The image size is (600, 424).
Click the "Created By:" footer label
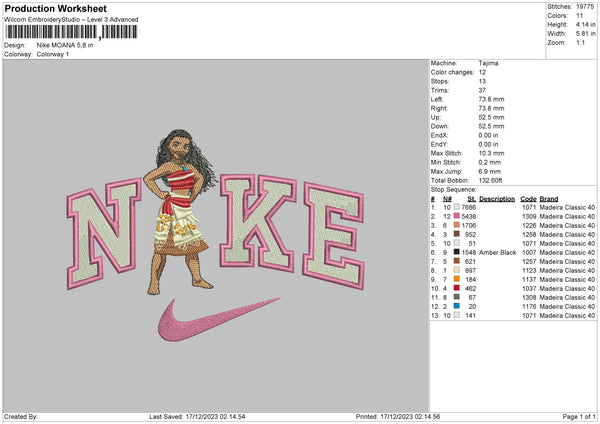[21, 417]
